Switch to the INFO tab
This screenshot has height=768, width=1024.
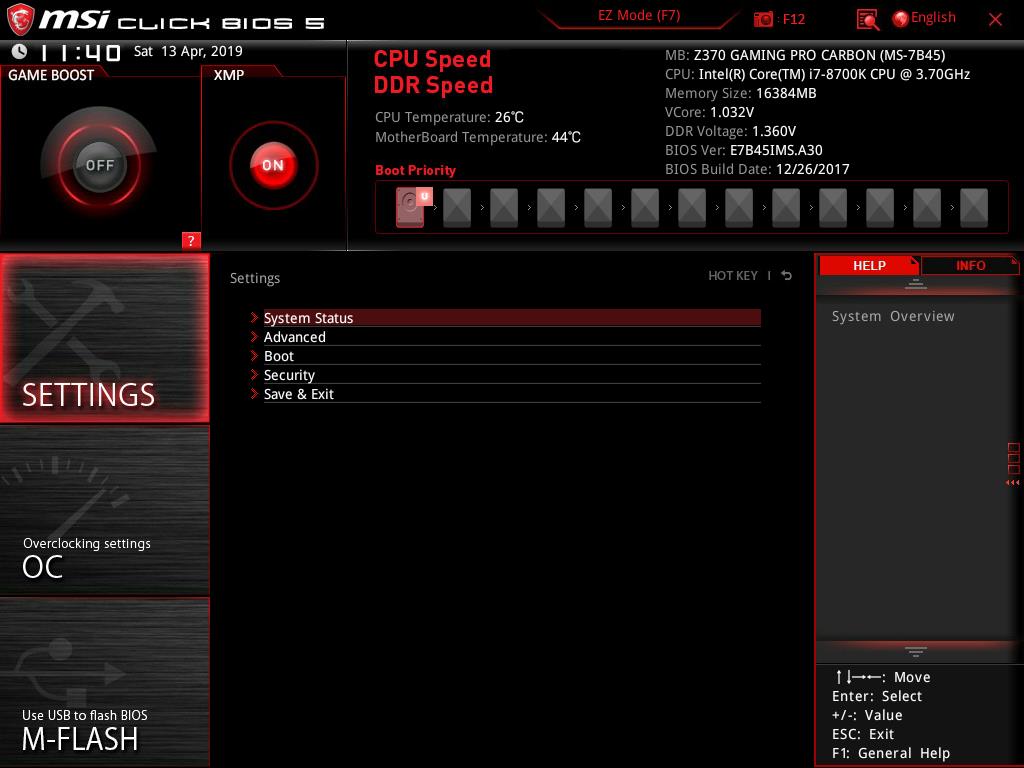point(970,265)
